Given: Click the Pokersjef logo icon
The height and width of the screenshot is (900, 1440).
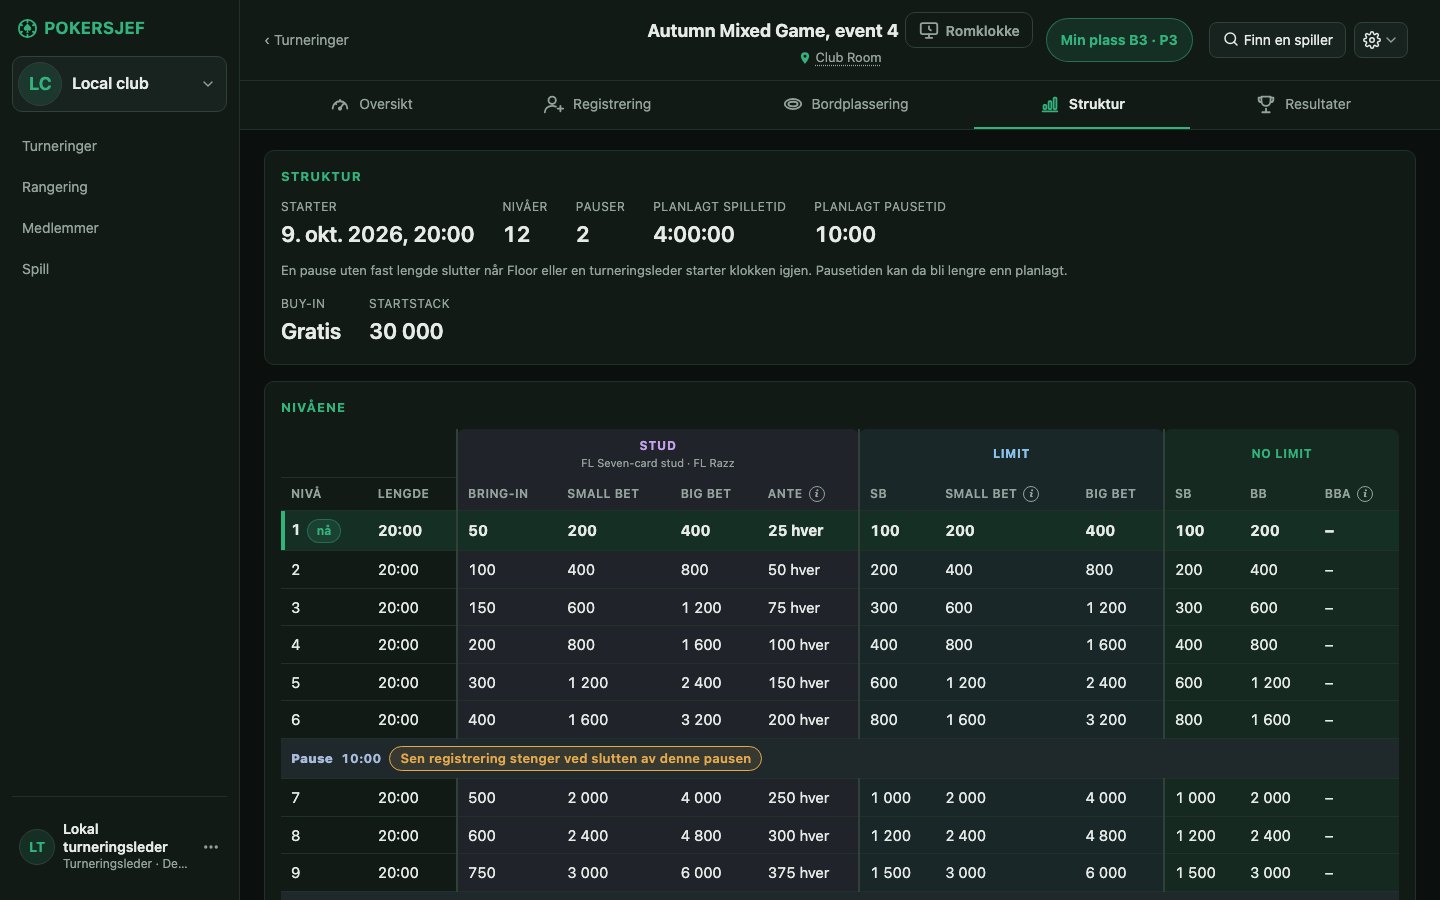Looking at the screenshot, I should pos(28,28).
